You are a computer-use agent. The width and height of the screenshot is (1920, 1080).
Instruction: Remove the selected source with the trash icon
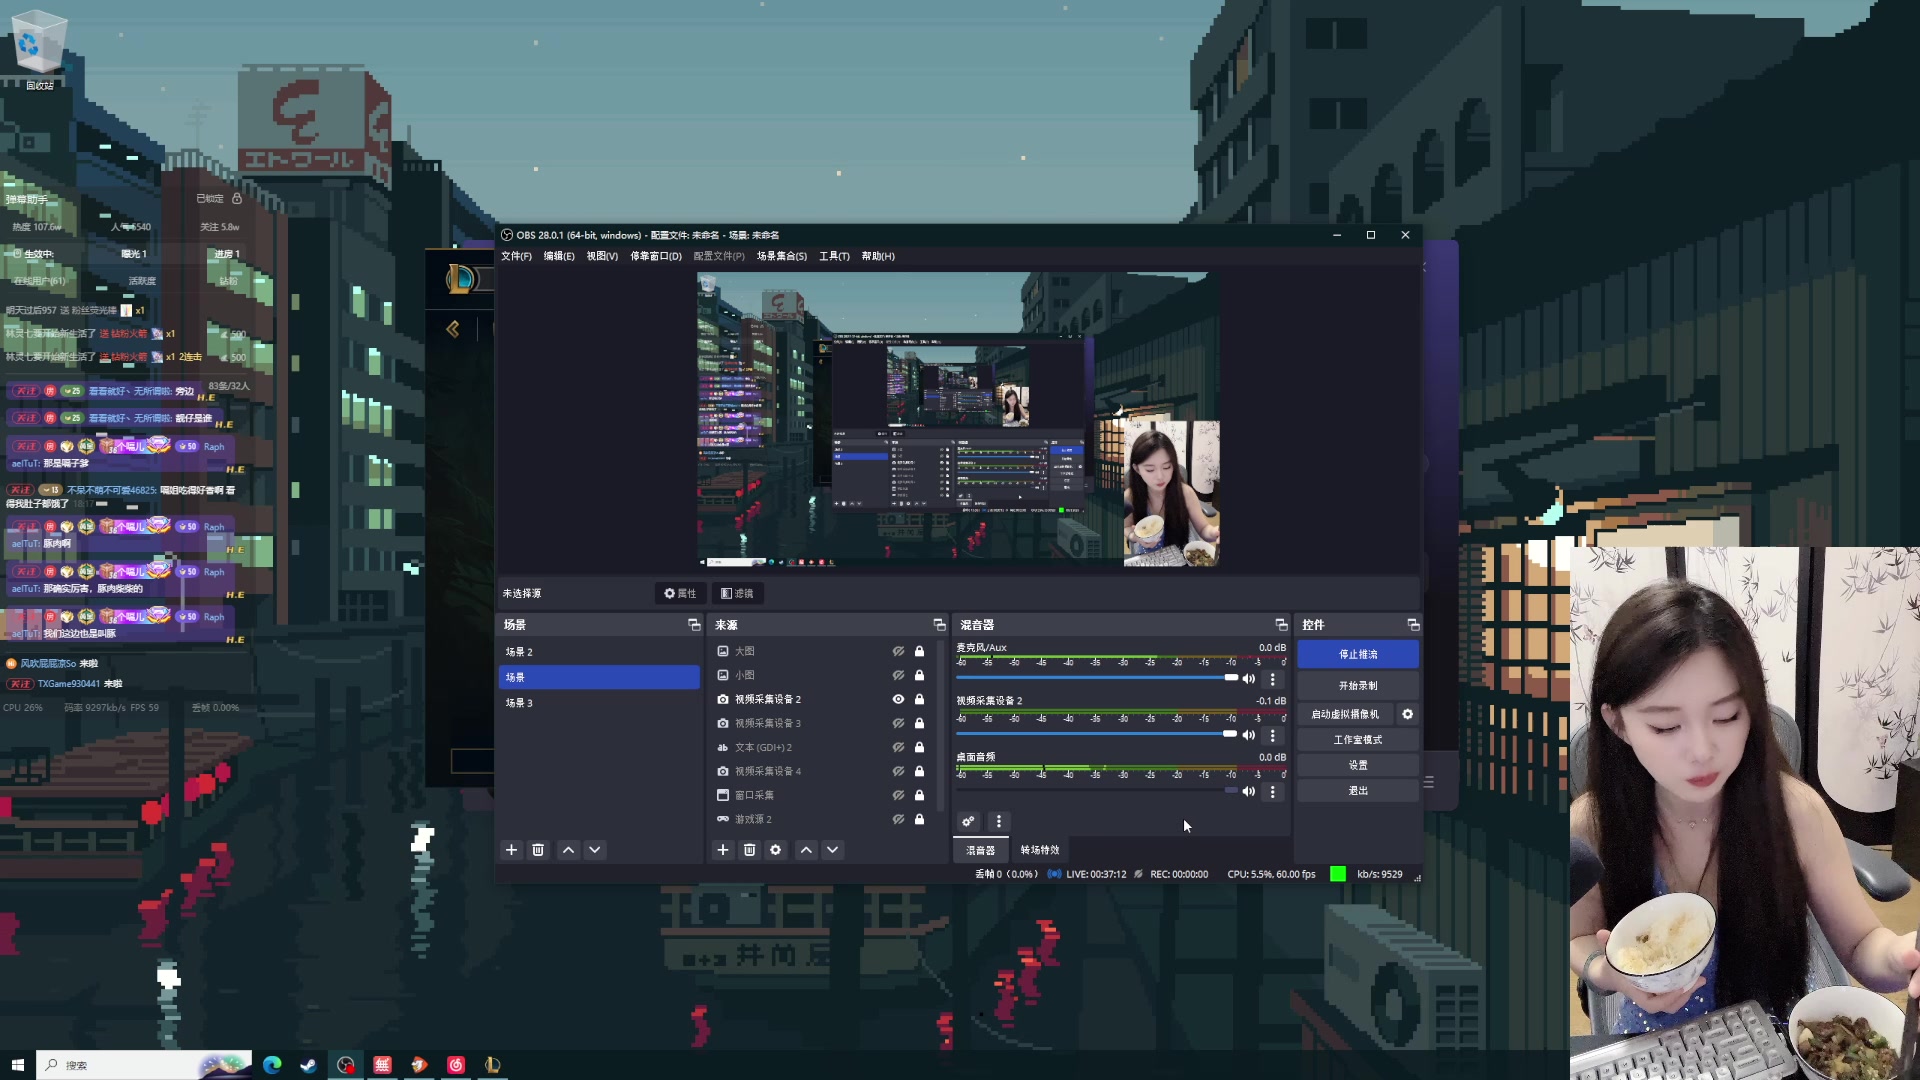[x=749, y=850]
